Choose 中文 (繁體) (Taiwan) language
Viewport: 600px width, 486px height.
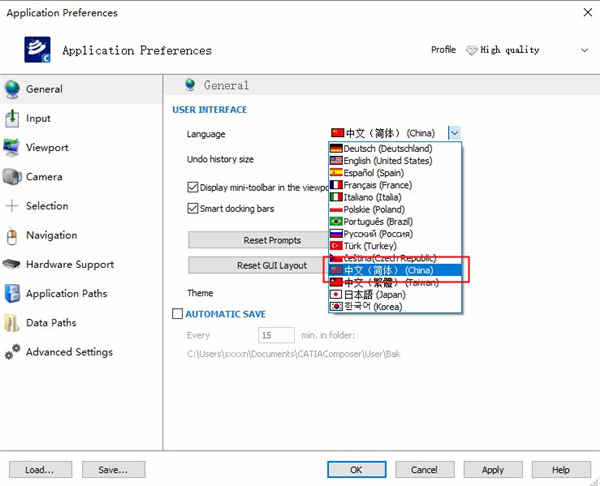[x=395, y=282]
